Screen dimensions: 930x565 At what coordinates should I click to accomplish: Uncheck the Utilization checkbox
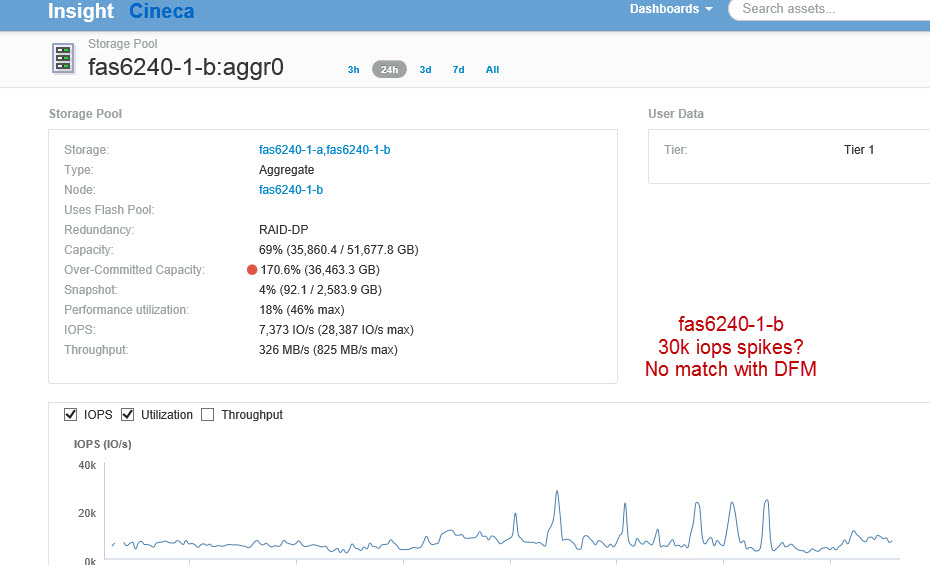click(x=128, y=414)
